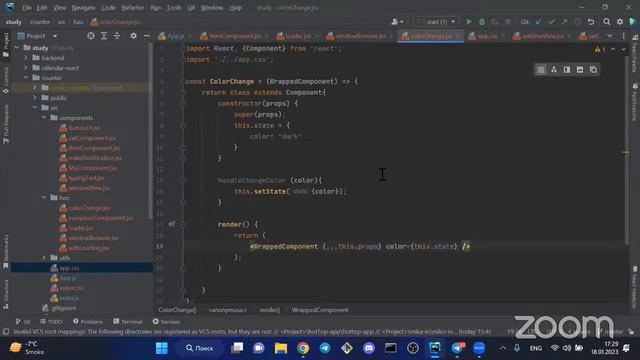
Task: Rollback changes with the undo arrow icon
Action: coord(591,22)
